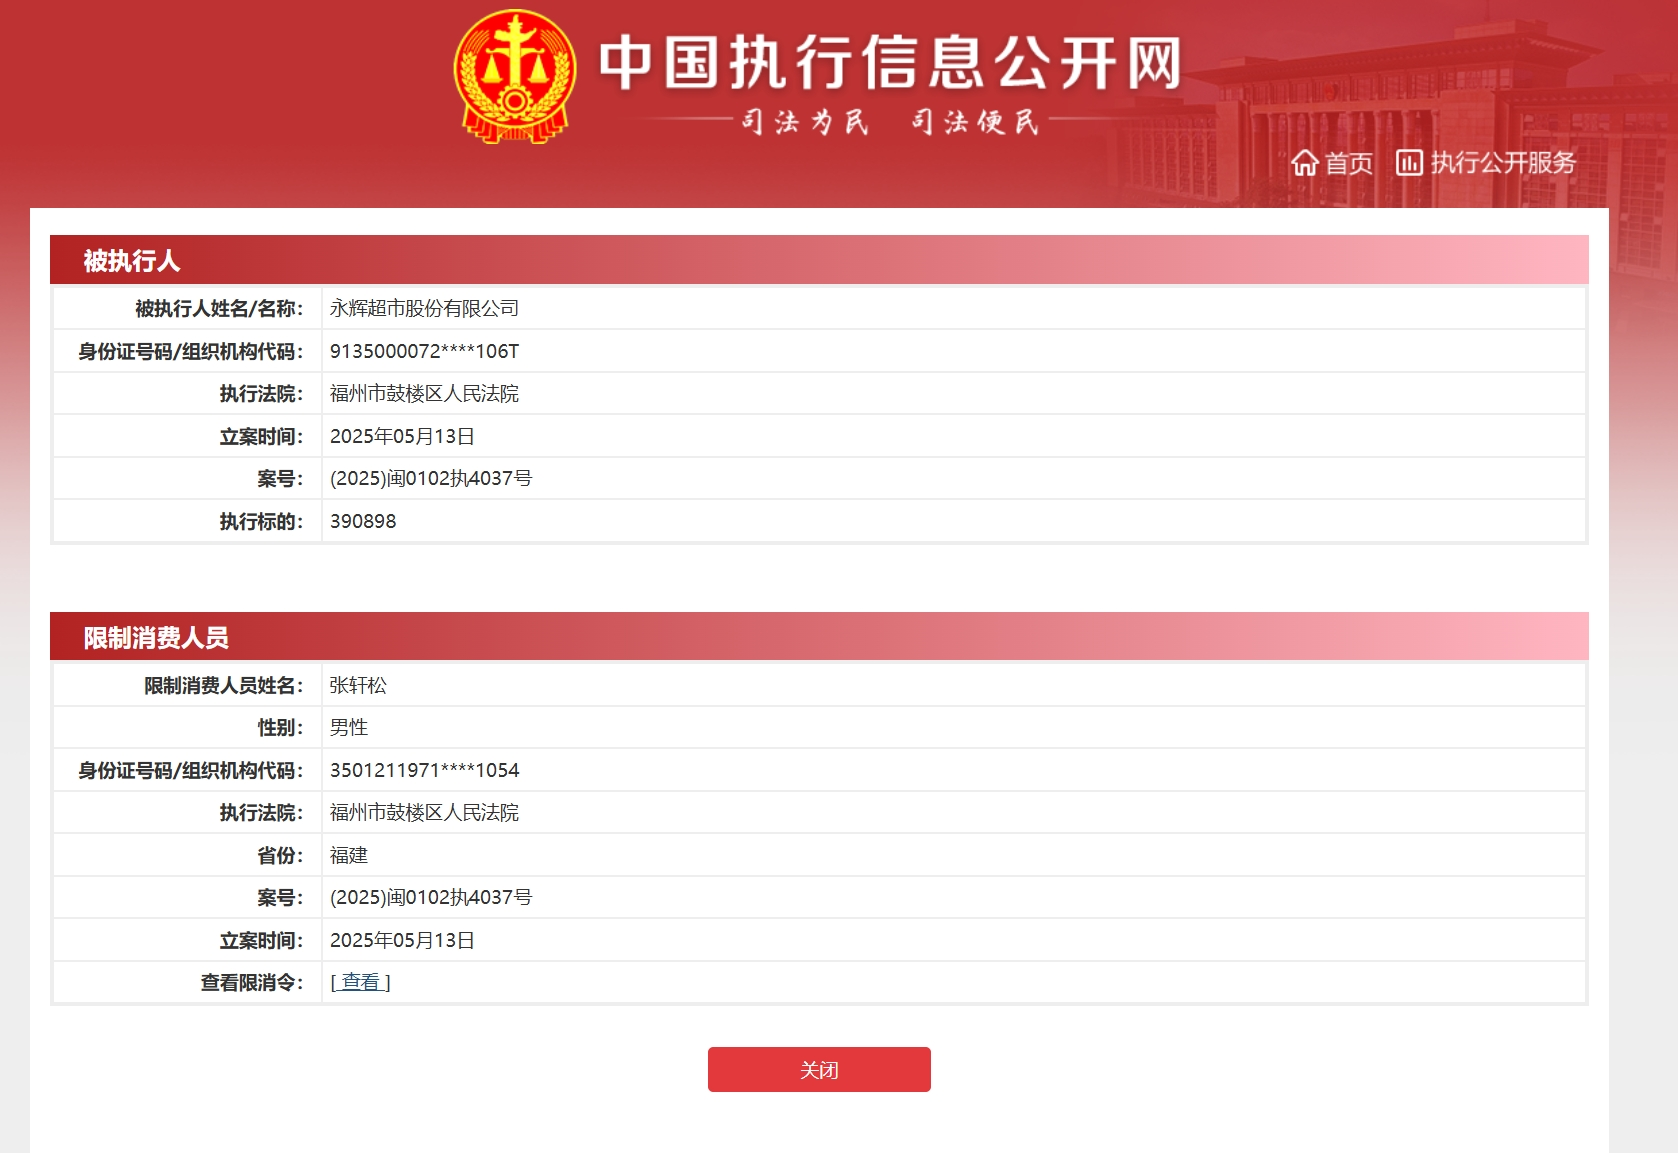Click the home icon beside 首页

coord(1304,164)
